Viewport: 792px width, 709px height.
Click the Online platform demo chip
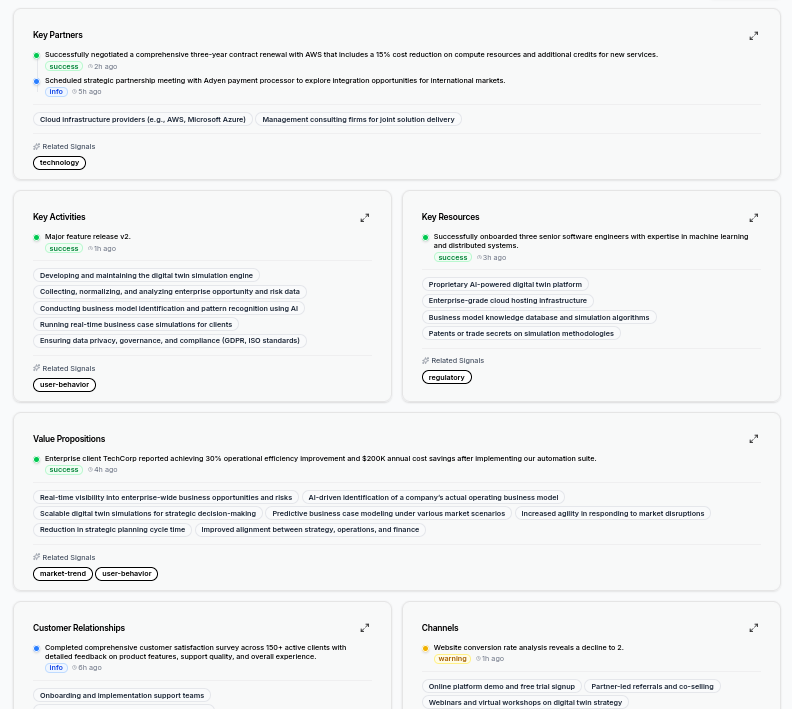501,687
